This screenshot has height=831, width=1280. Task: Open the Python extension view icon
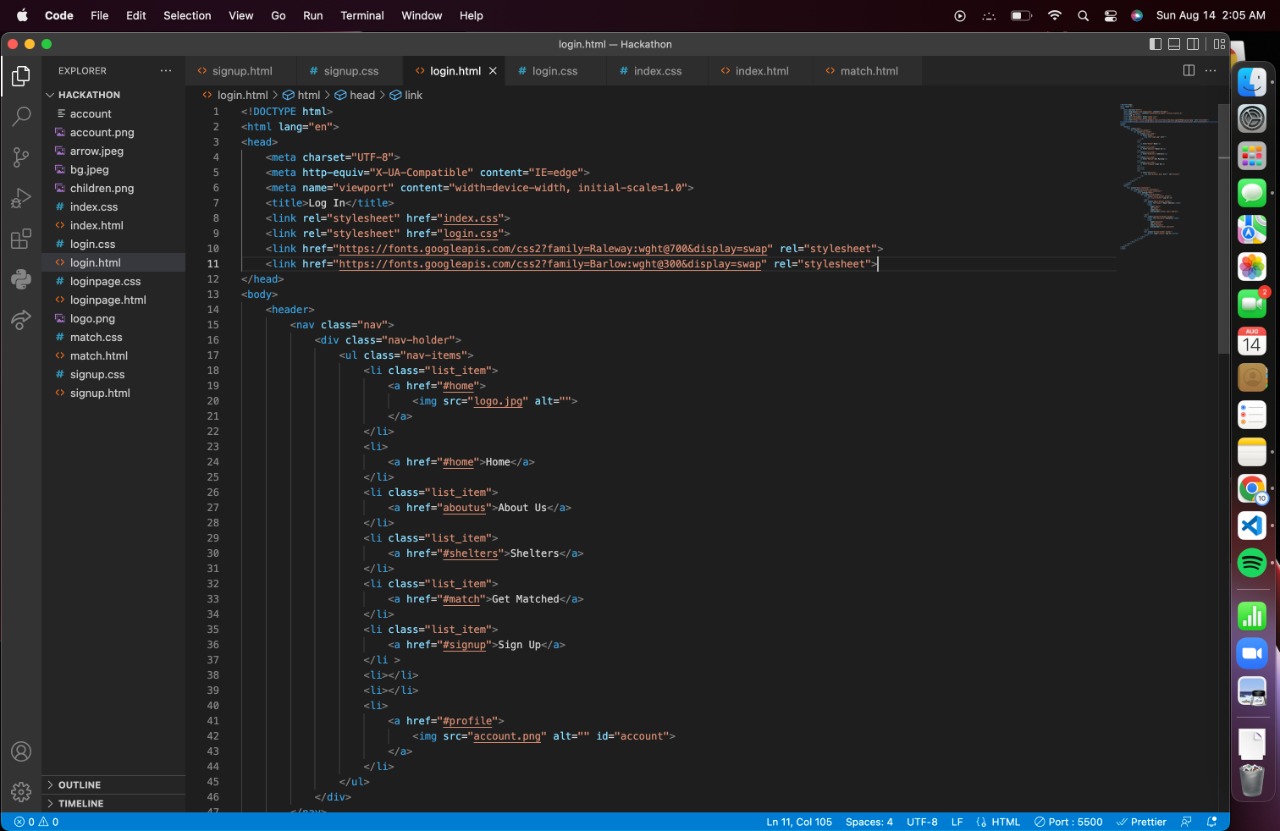tap(21, 279)
